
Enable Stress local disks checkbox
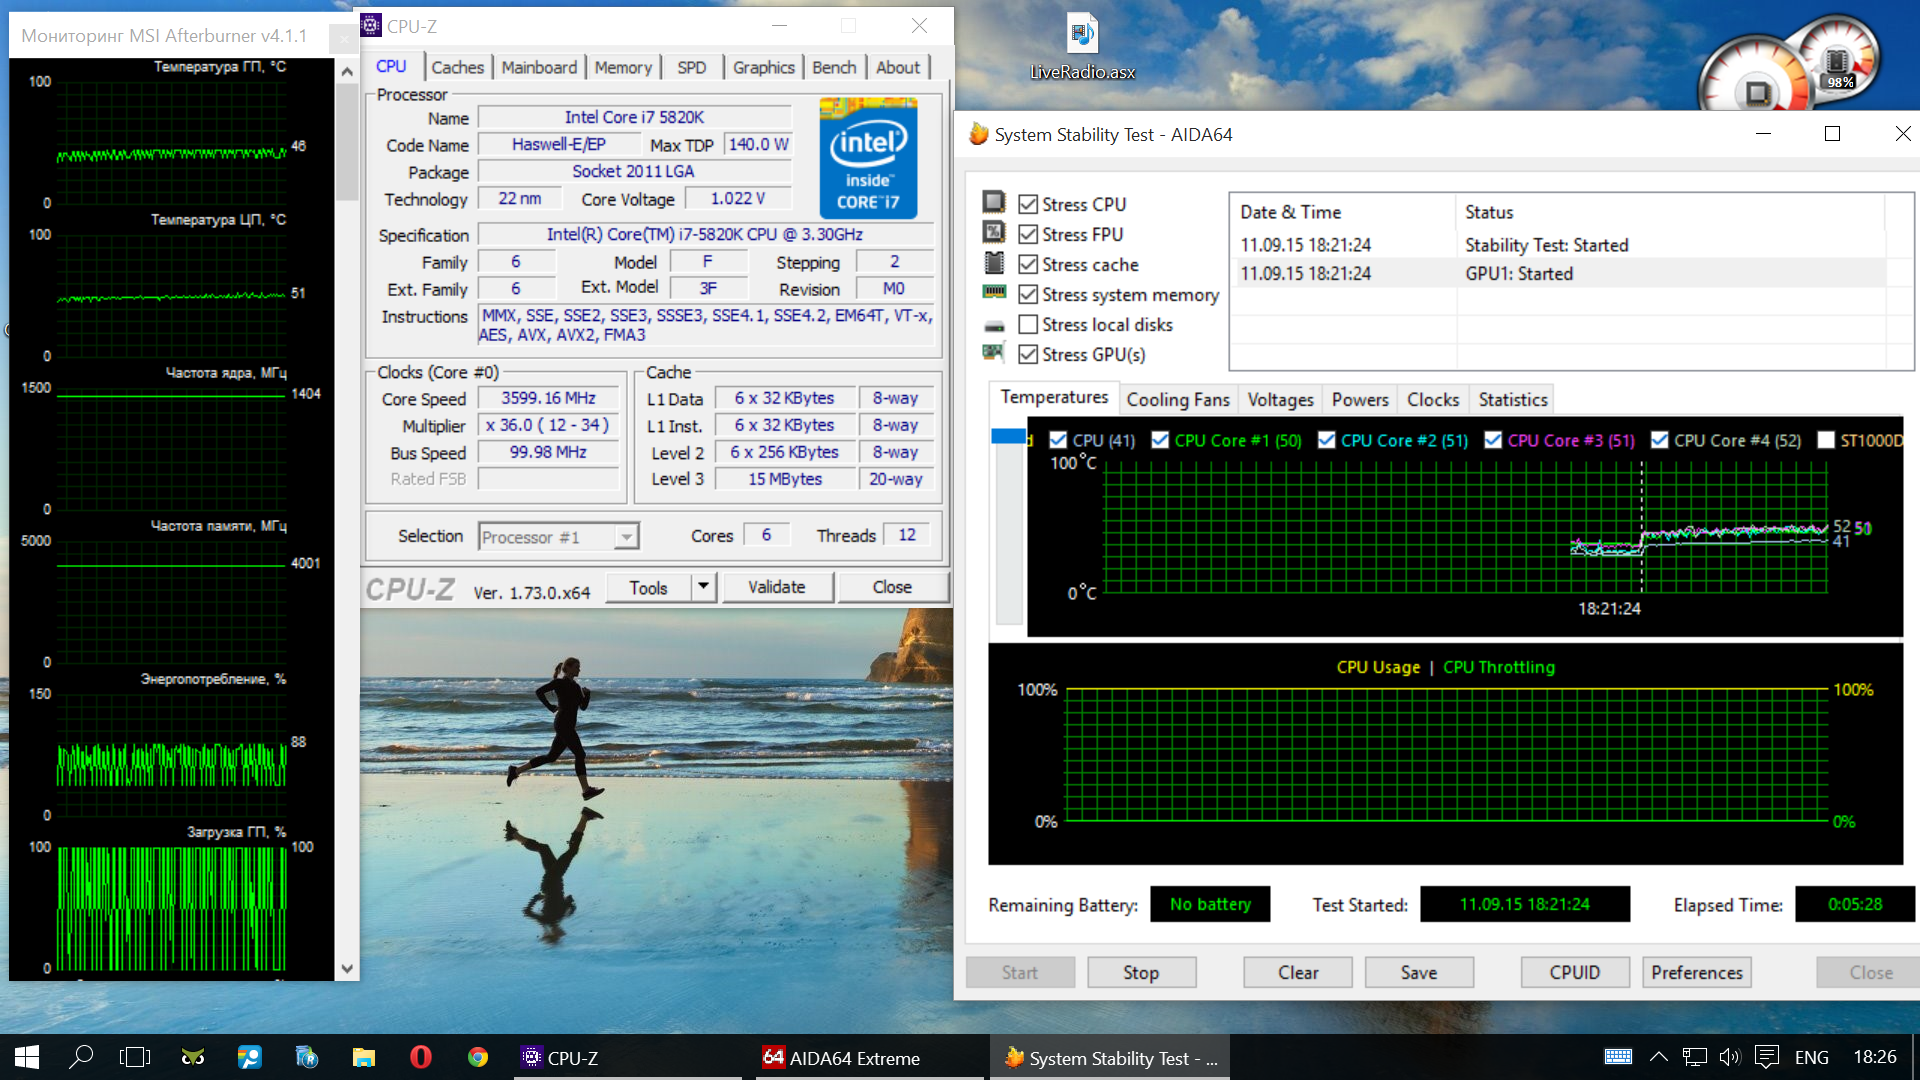pos(1028,325)
